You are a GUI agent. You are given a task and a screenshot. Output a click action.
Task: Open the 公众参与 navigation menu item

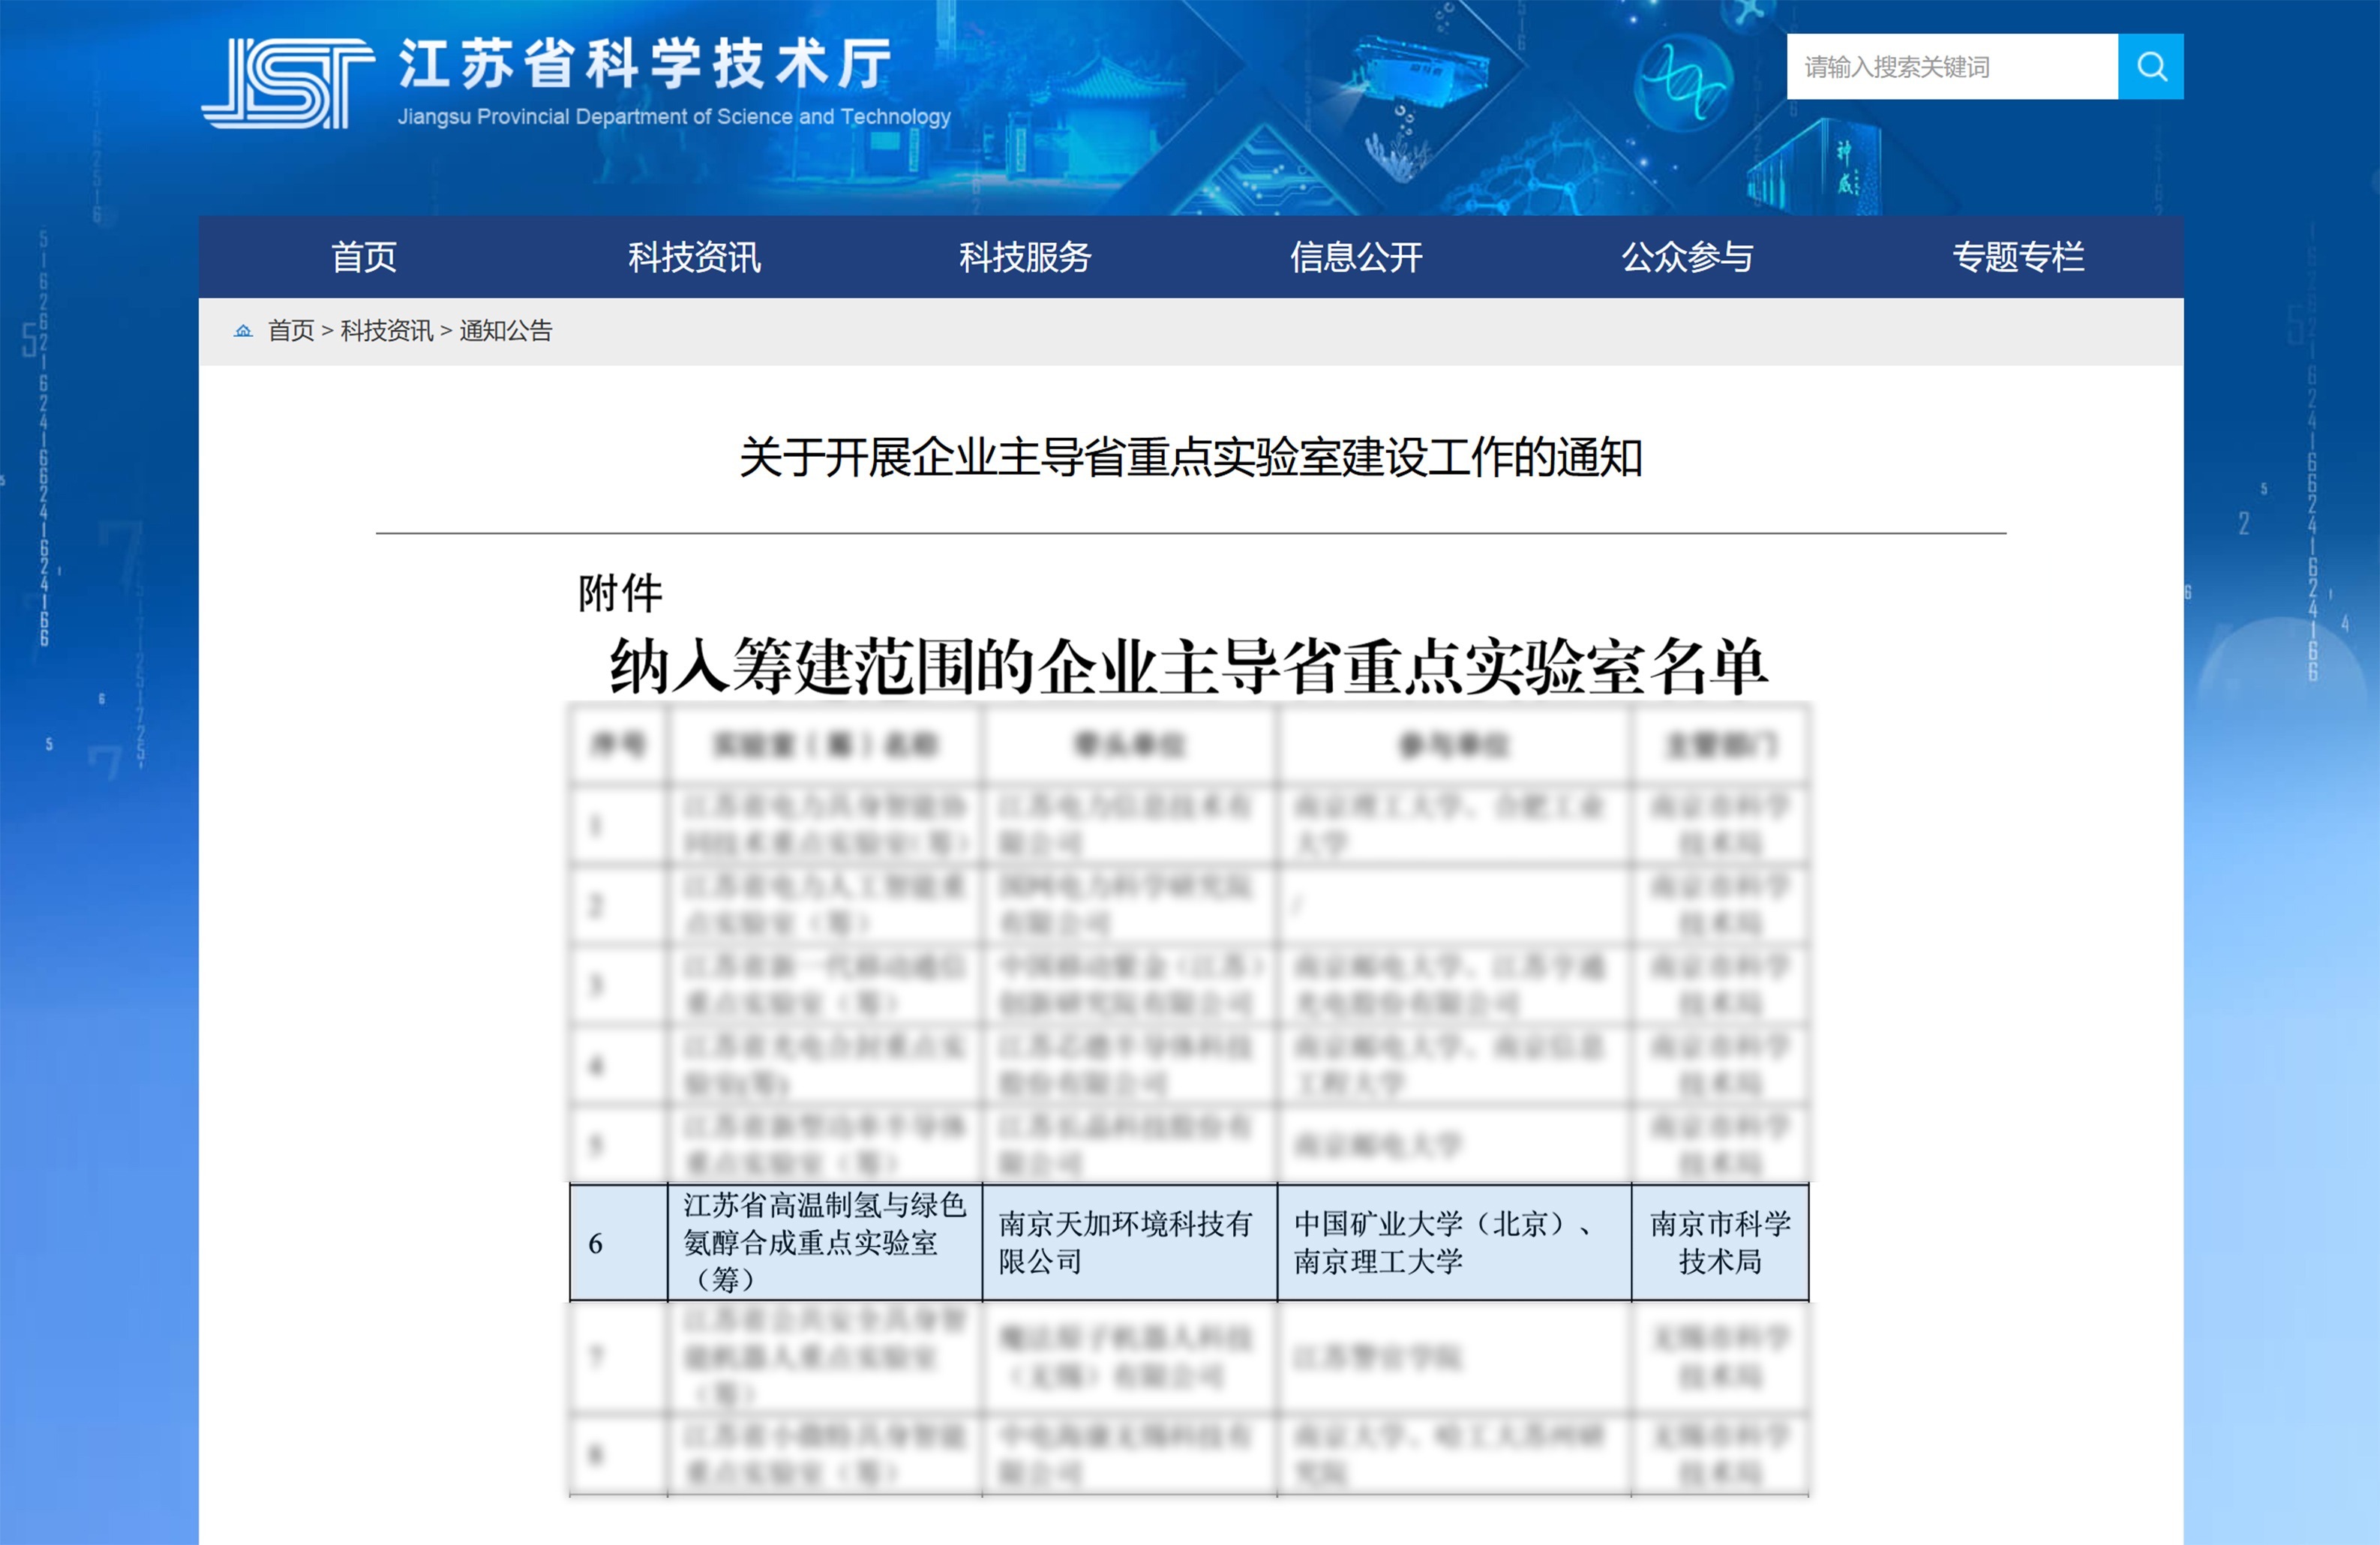coord(1687,257)
